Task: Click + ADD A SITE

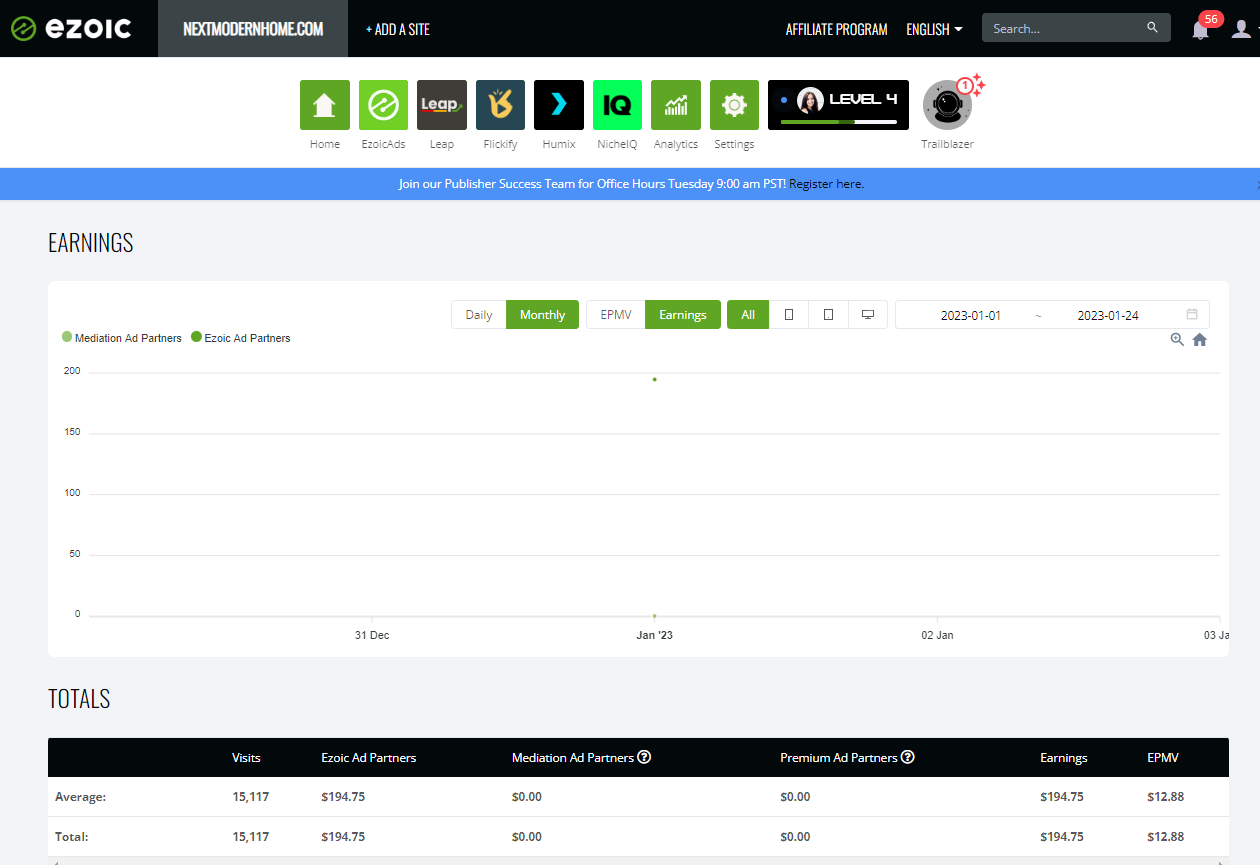Action: (x=398, y=29)
